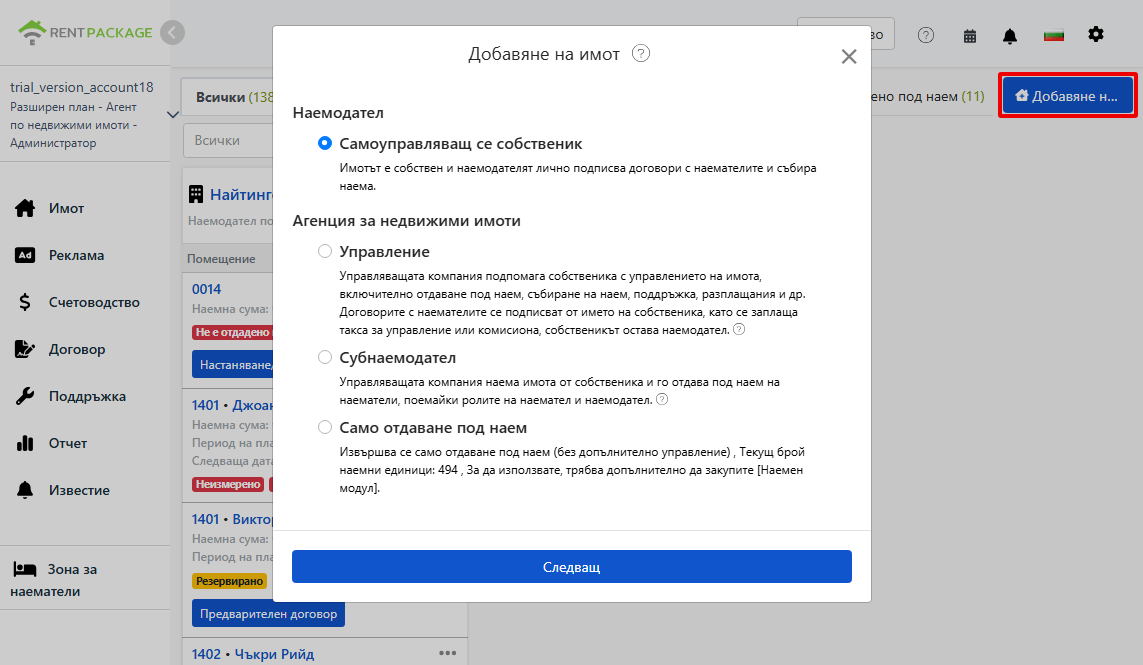Screen dimensions: 1143x665
Task: Open the calendar icon in the top bar
Action: pos(970,36)
